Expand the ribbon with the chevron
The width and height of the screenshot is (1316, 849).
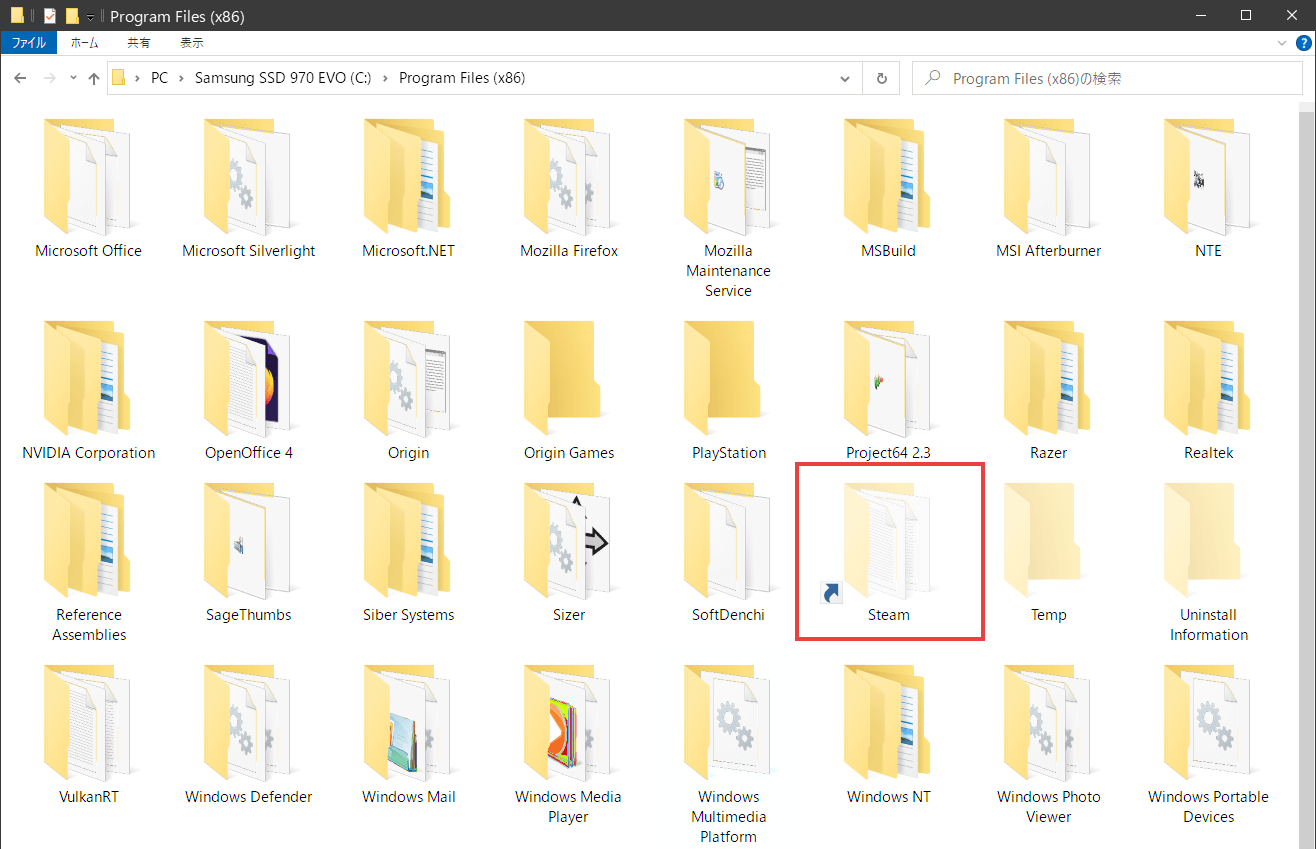coord(1283,43)
